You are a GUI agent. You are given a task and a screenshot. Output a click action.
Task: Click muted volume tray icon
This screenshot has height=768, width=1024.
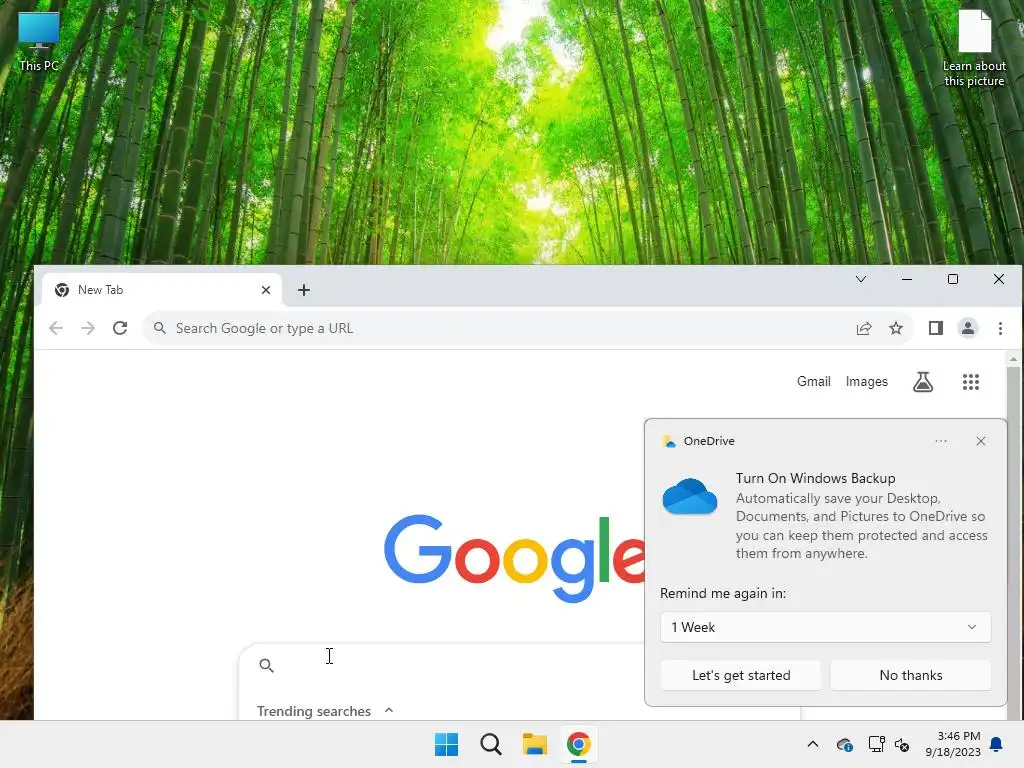coord(902,744)
